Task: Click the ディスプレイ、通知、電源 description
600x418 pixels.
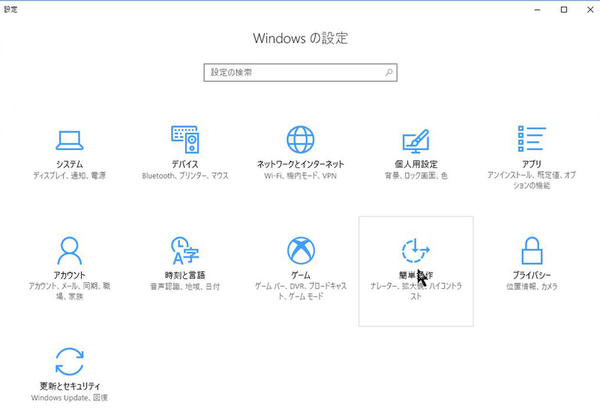Action: (x=69, y=176)
